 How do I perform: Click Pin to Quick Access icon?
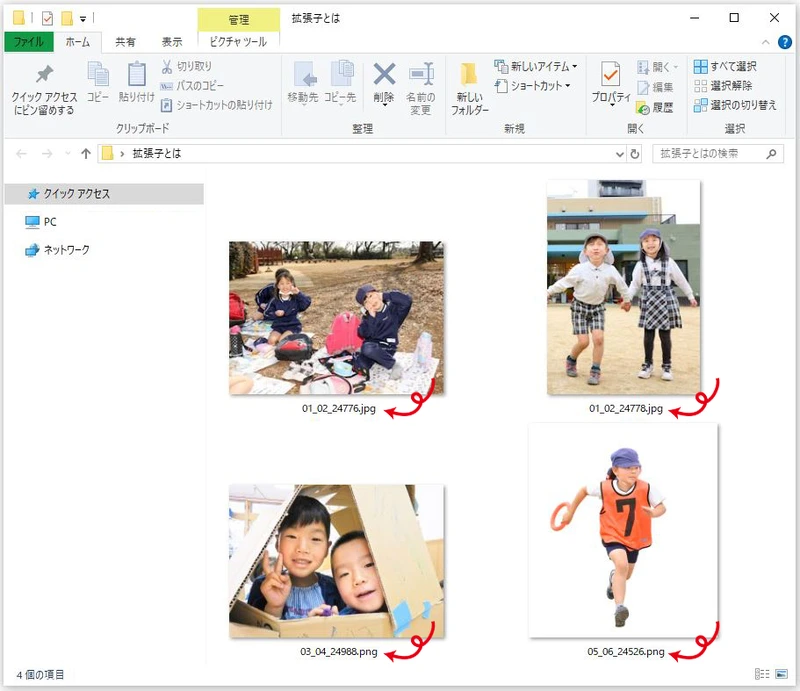(43, 77)
